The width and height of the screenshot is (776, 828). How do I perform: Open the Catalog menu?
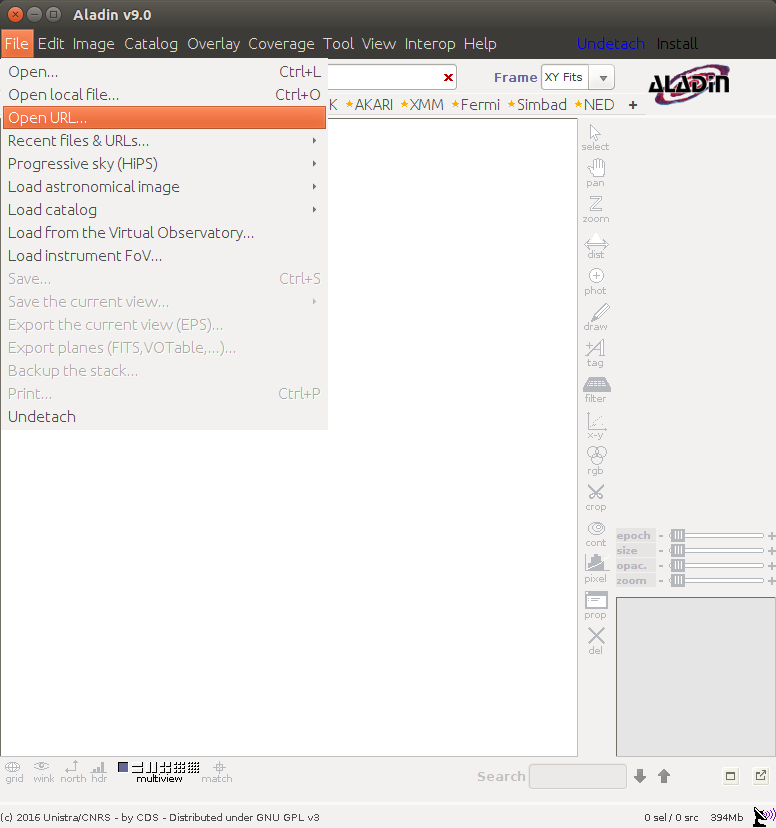coord(151,43)
